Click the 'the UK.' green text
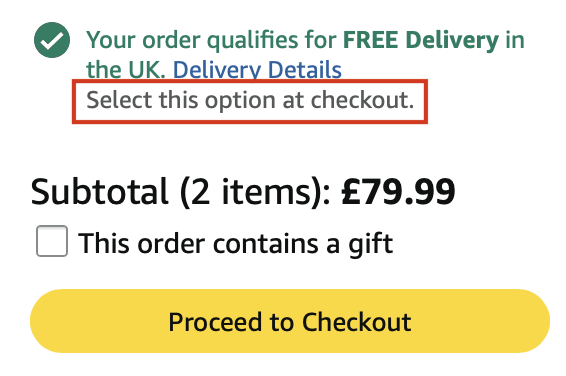 tap(126, 70)
